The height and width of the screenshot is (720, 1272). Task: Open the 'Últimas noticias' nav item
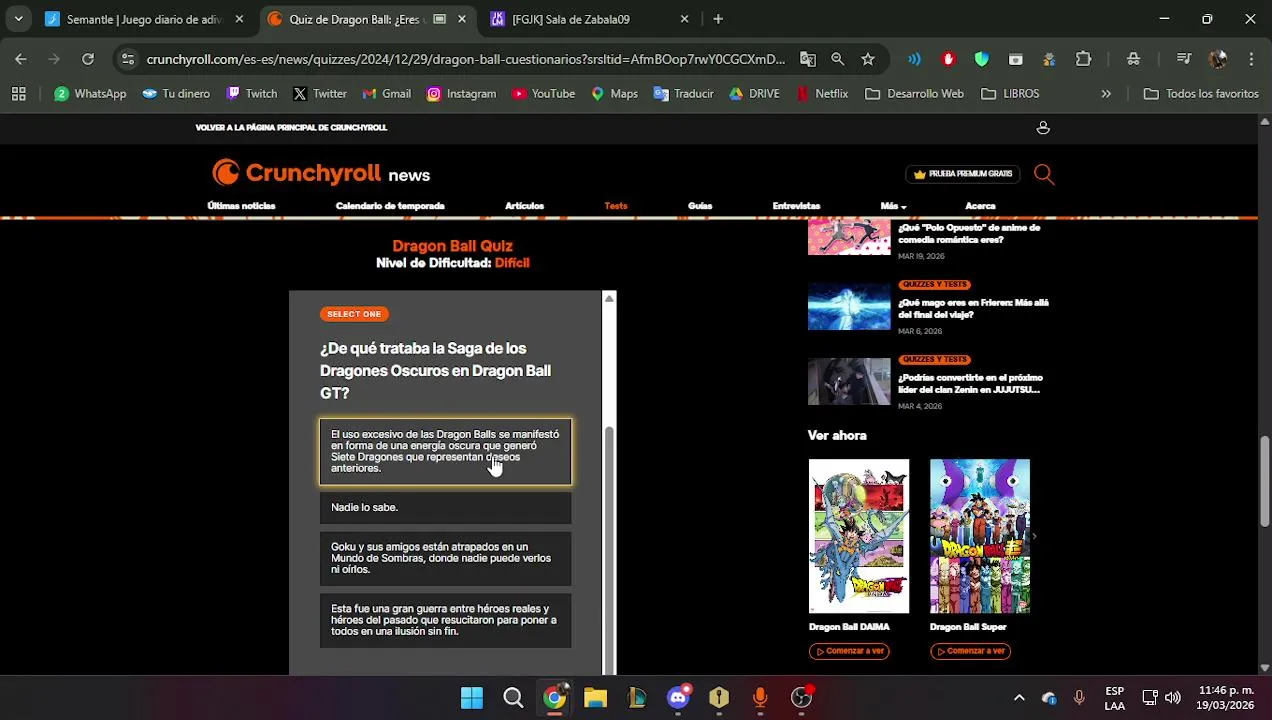point(241,206)
